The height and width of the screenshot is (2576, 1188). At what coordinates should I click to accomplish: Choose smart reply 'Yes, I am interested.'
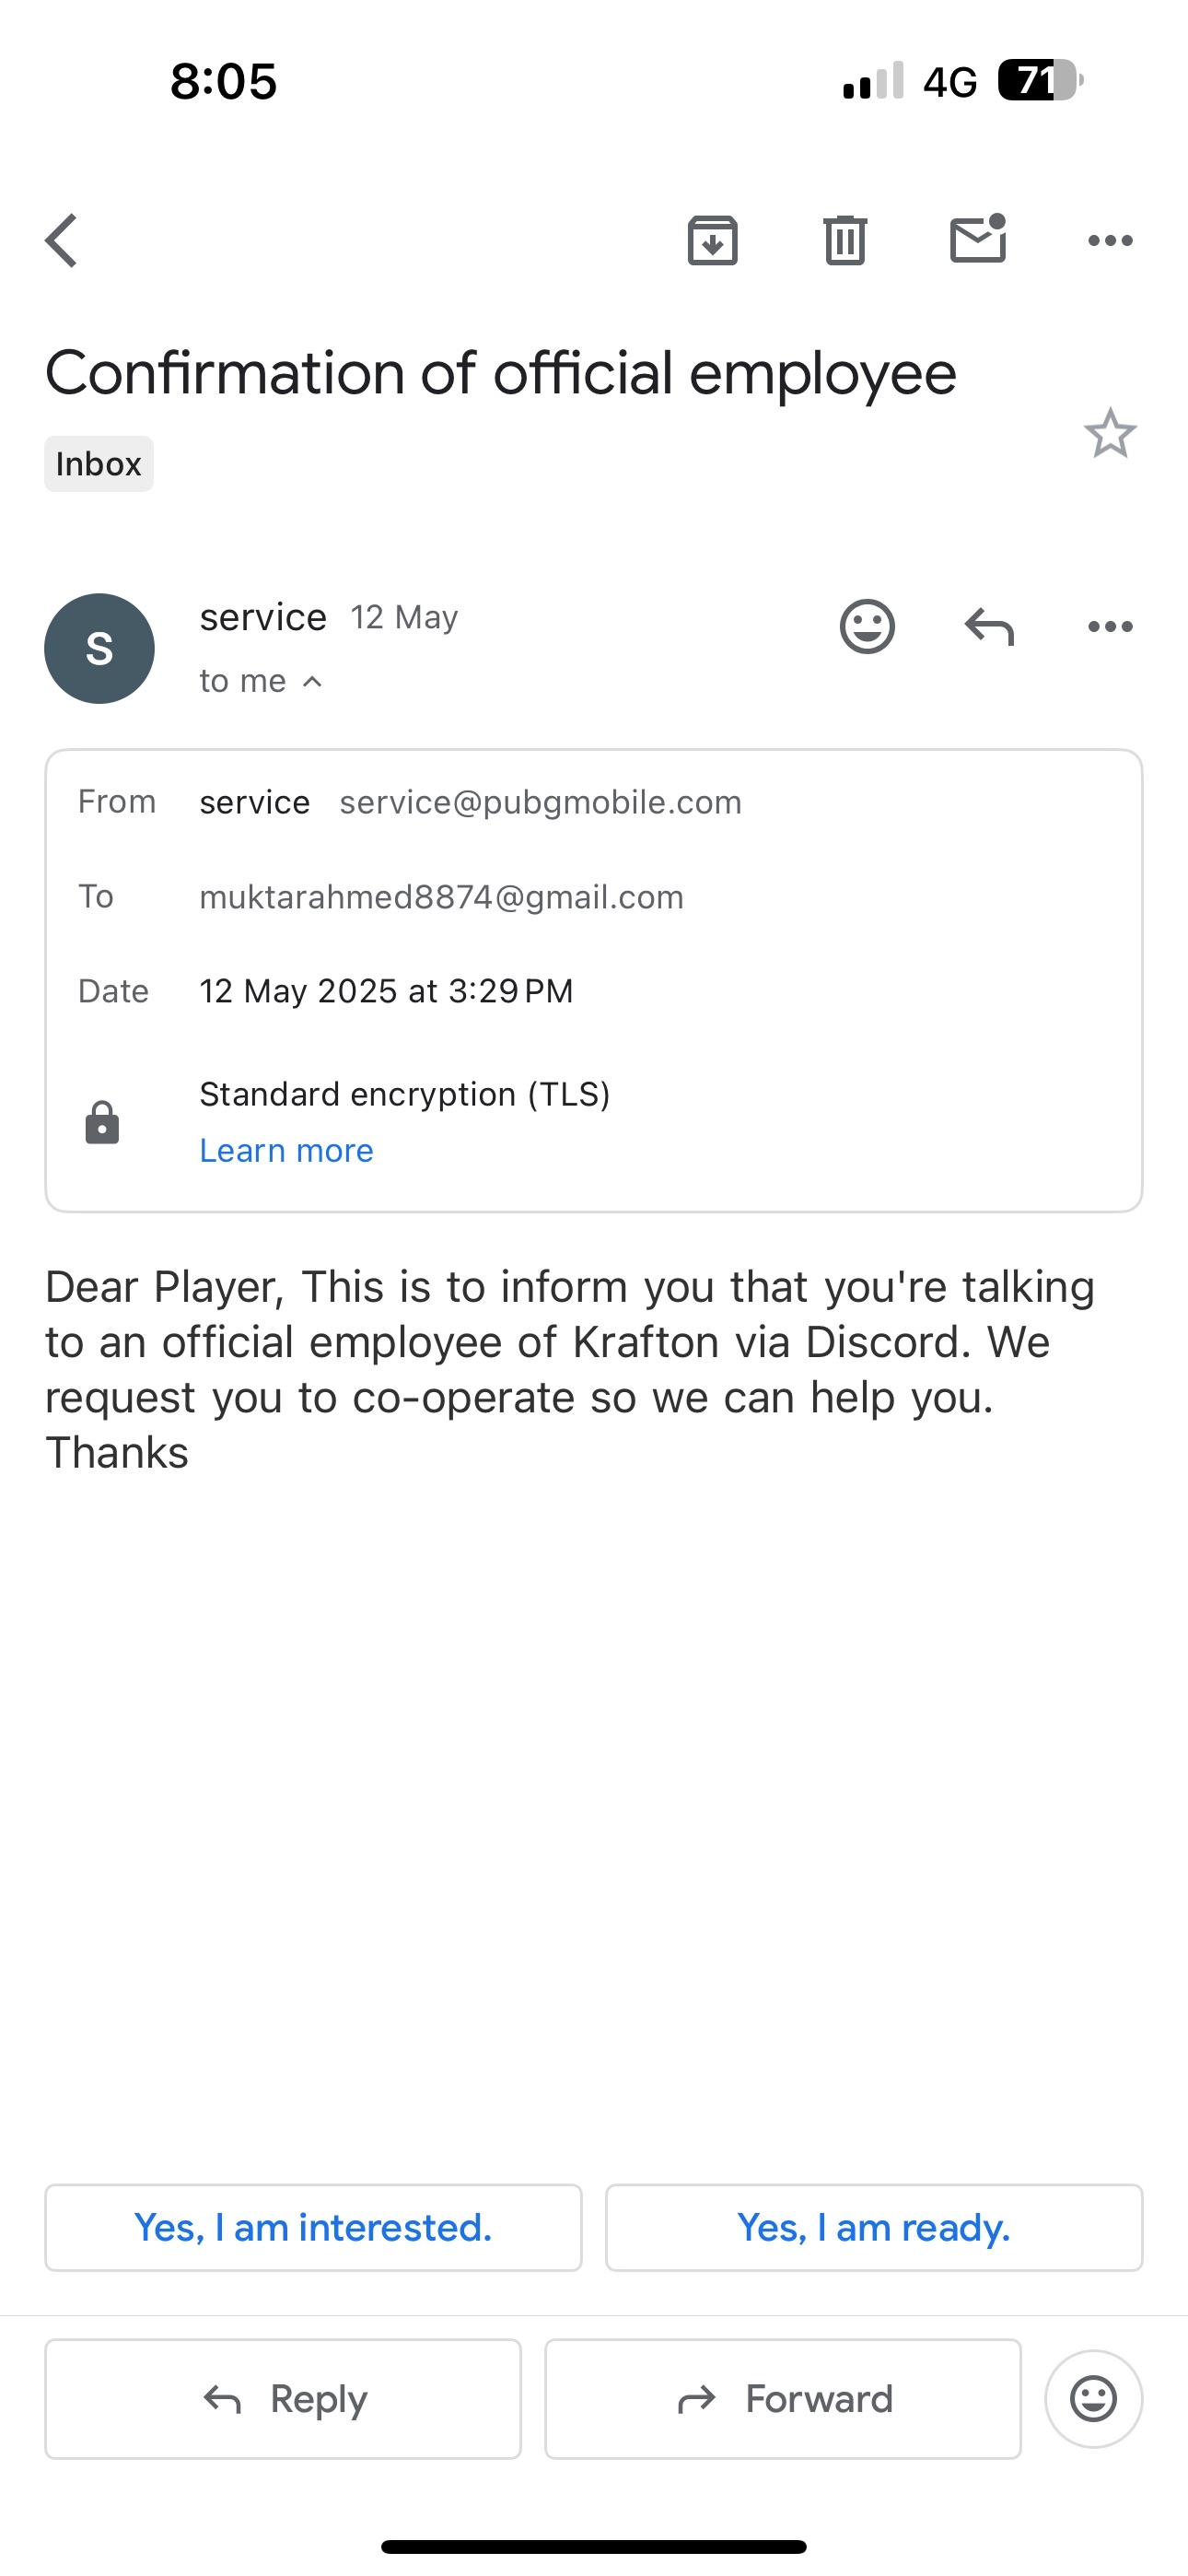[313, 2228]
